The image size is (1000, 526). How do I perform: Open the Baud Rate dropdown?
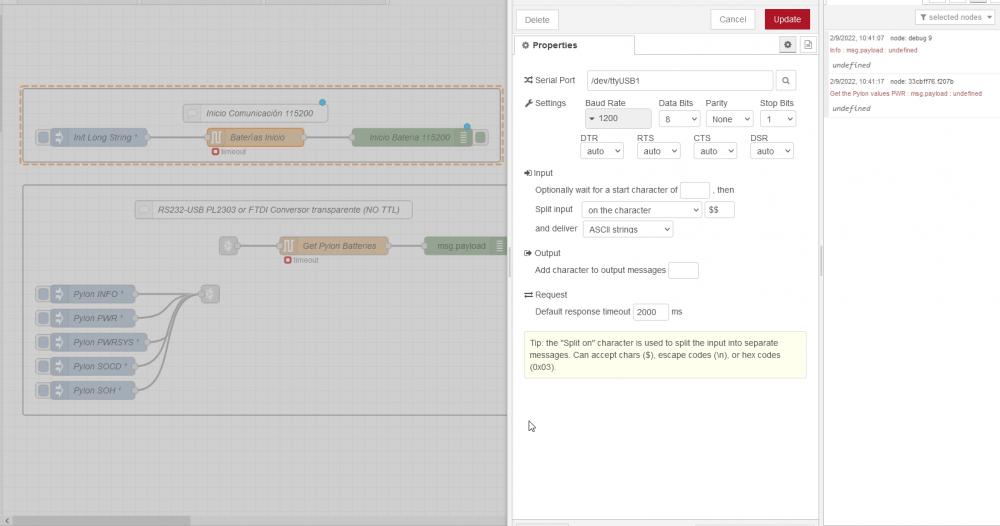(618, 119)
